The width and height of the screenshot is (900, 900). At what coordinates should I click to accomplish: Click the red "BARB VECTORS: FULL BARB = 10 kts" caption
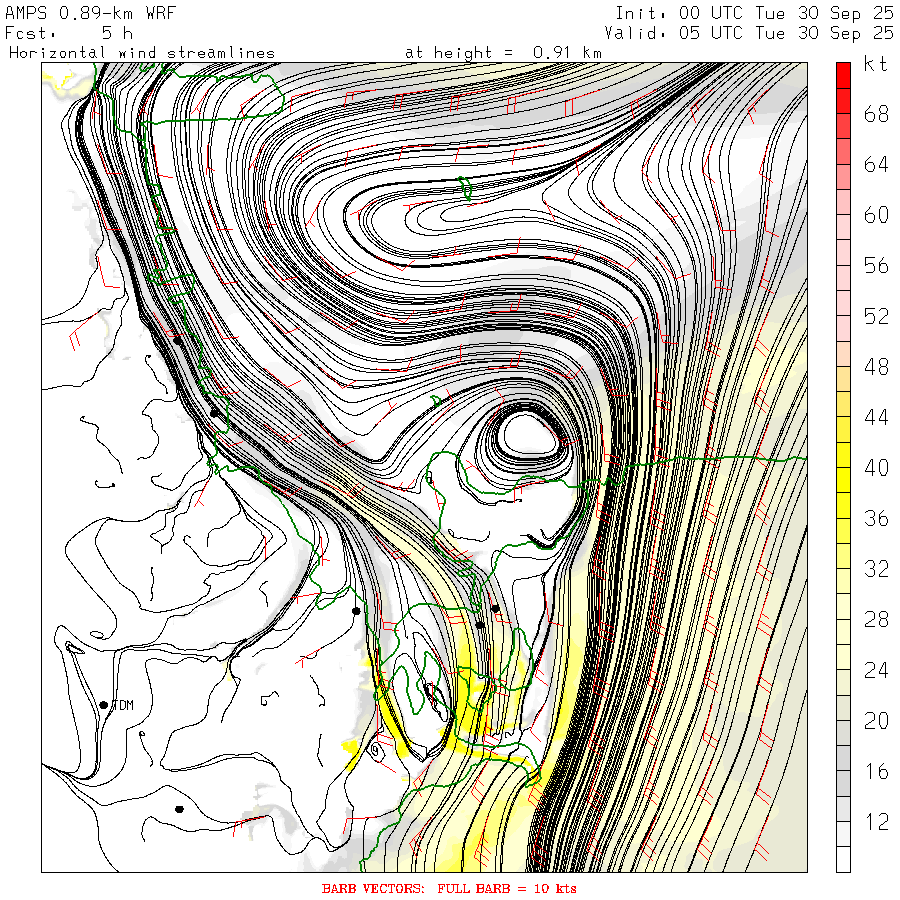[449, 888]
